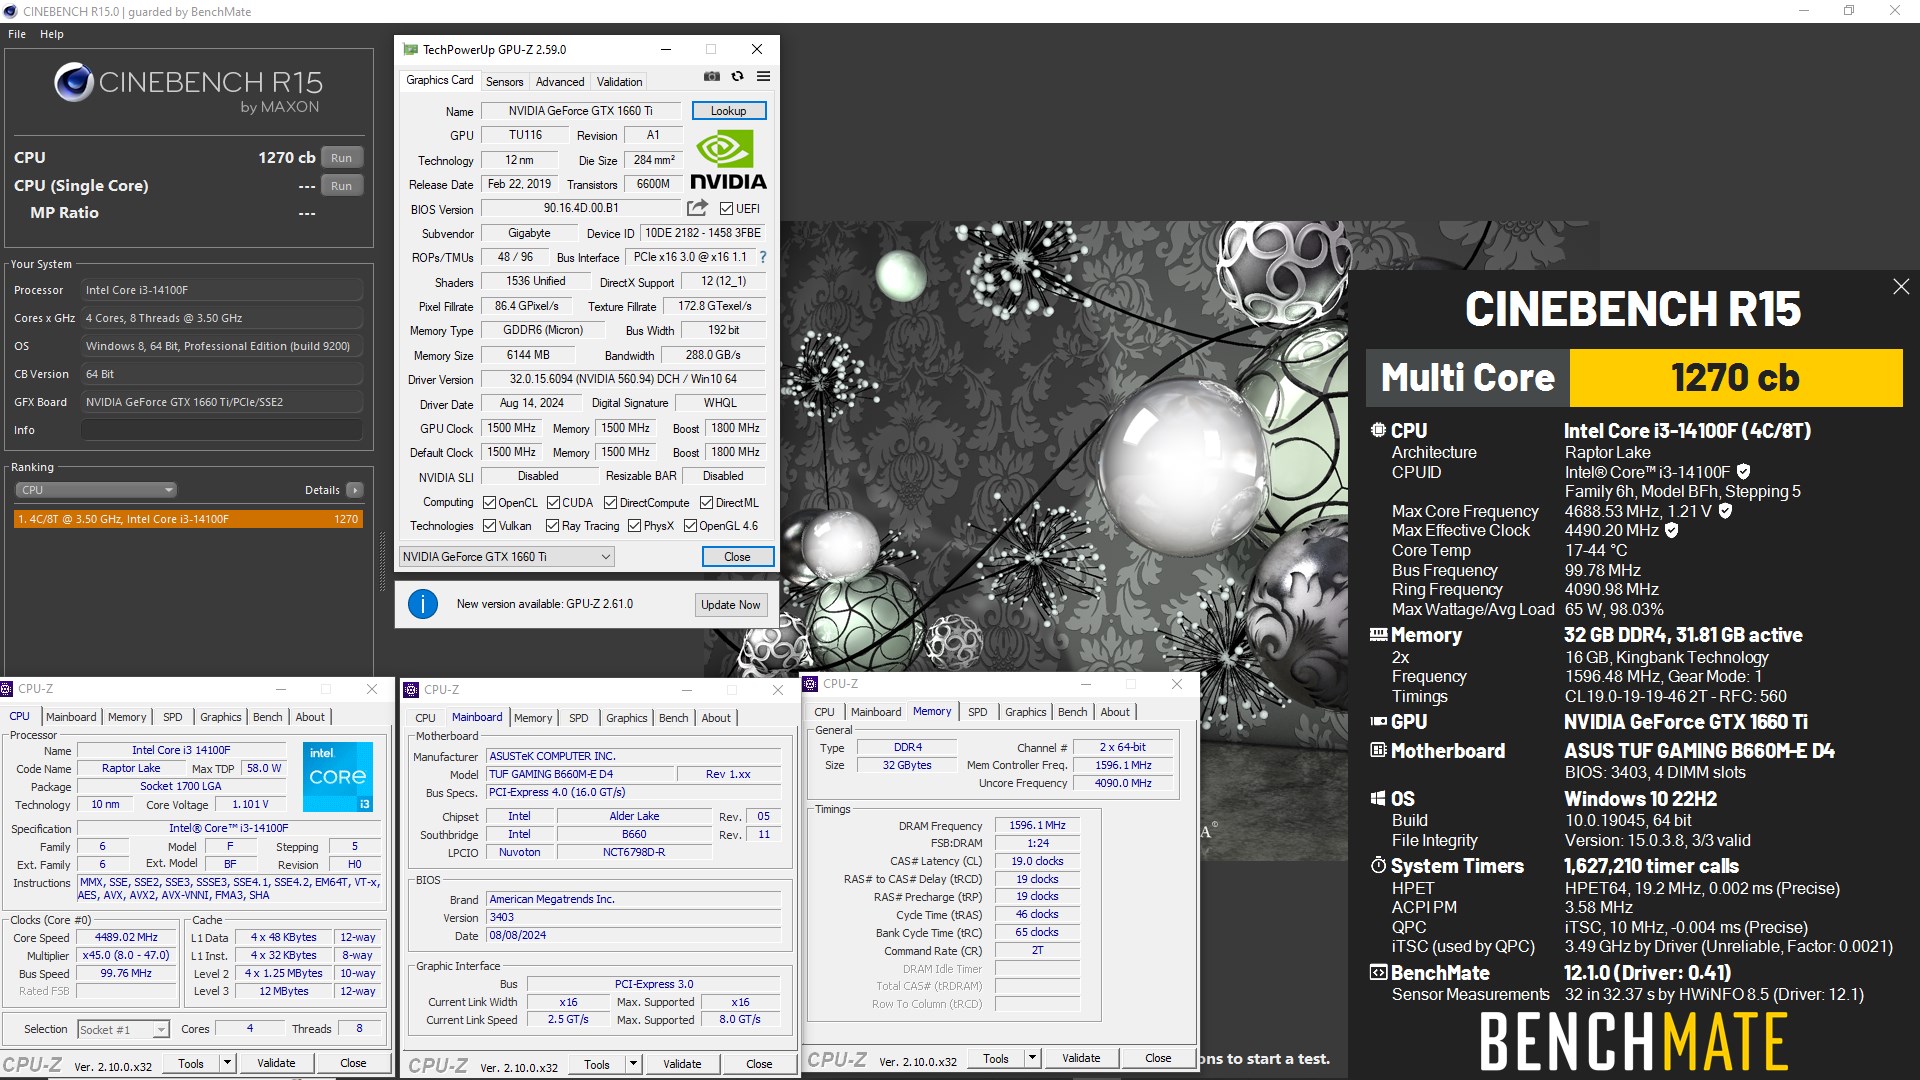Click the Details arrow icon in Ranking
This screenshot has width=1920, height=1080.
tap(355, 490)
